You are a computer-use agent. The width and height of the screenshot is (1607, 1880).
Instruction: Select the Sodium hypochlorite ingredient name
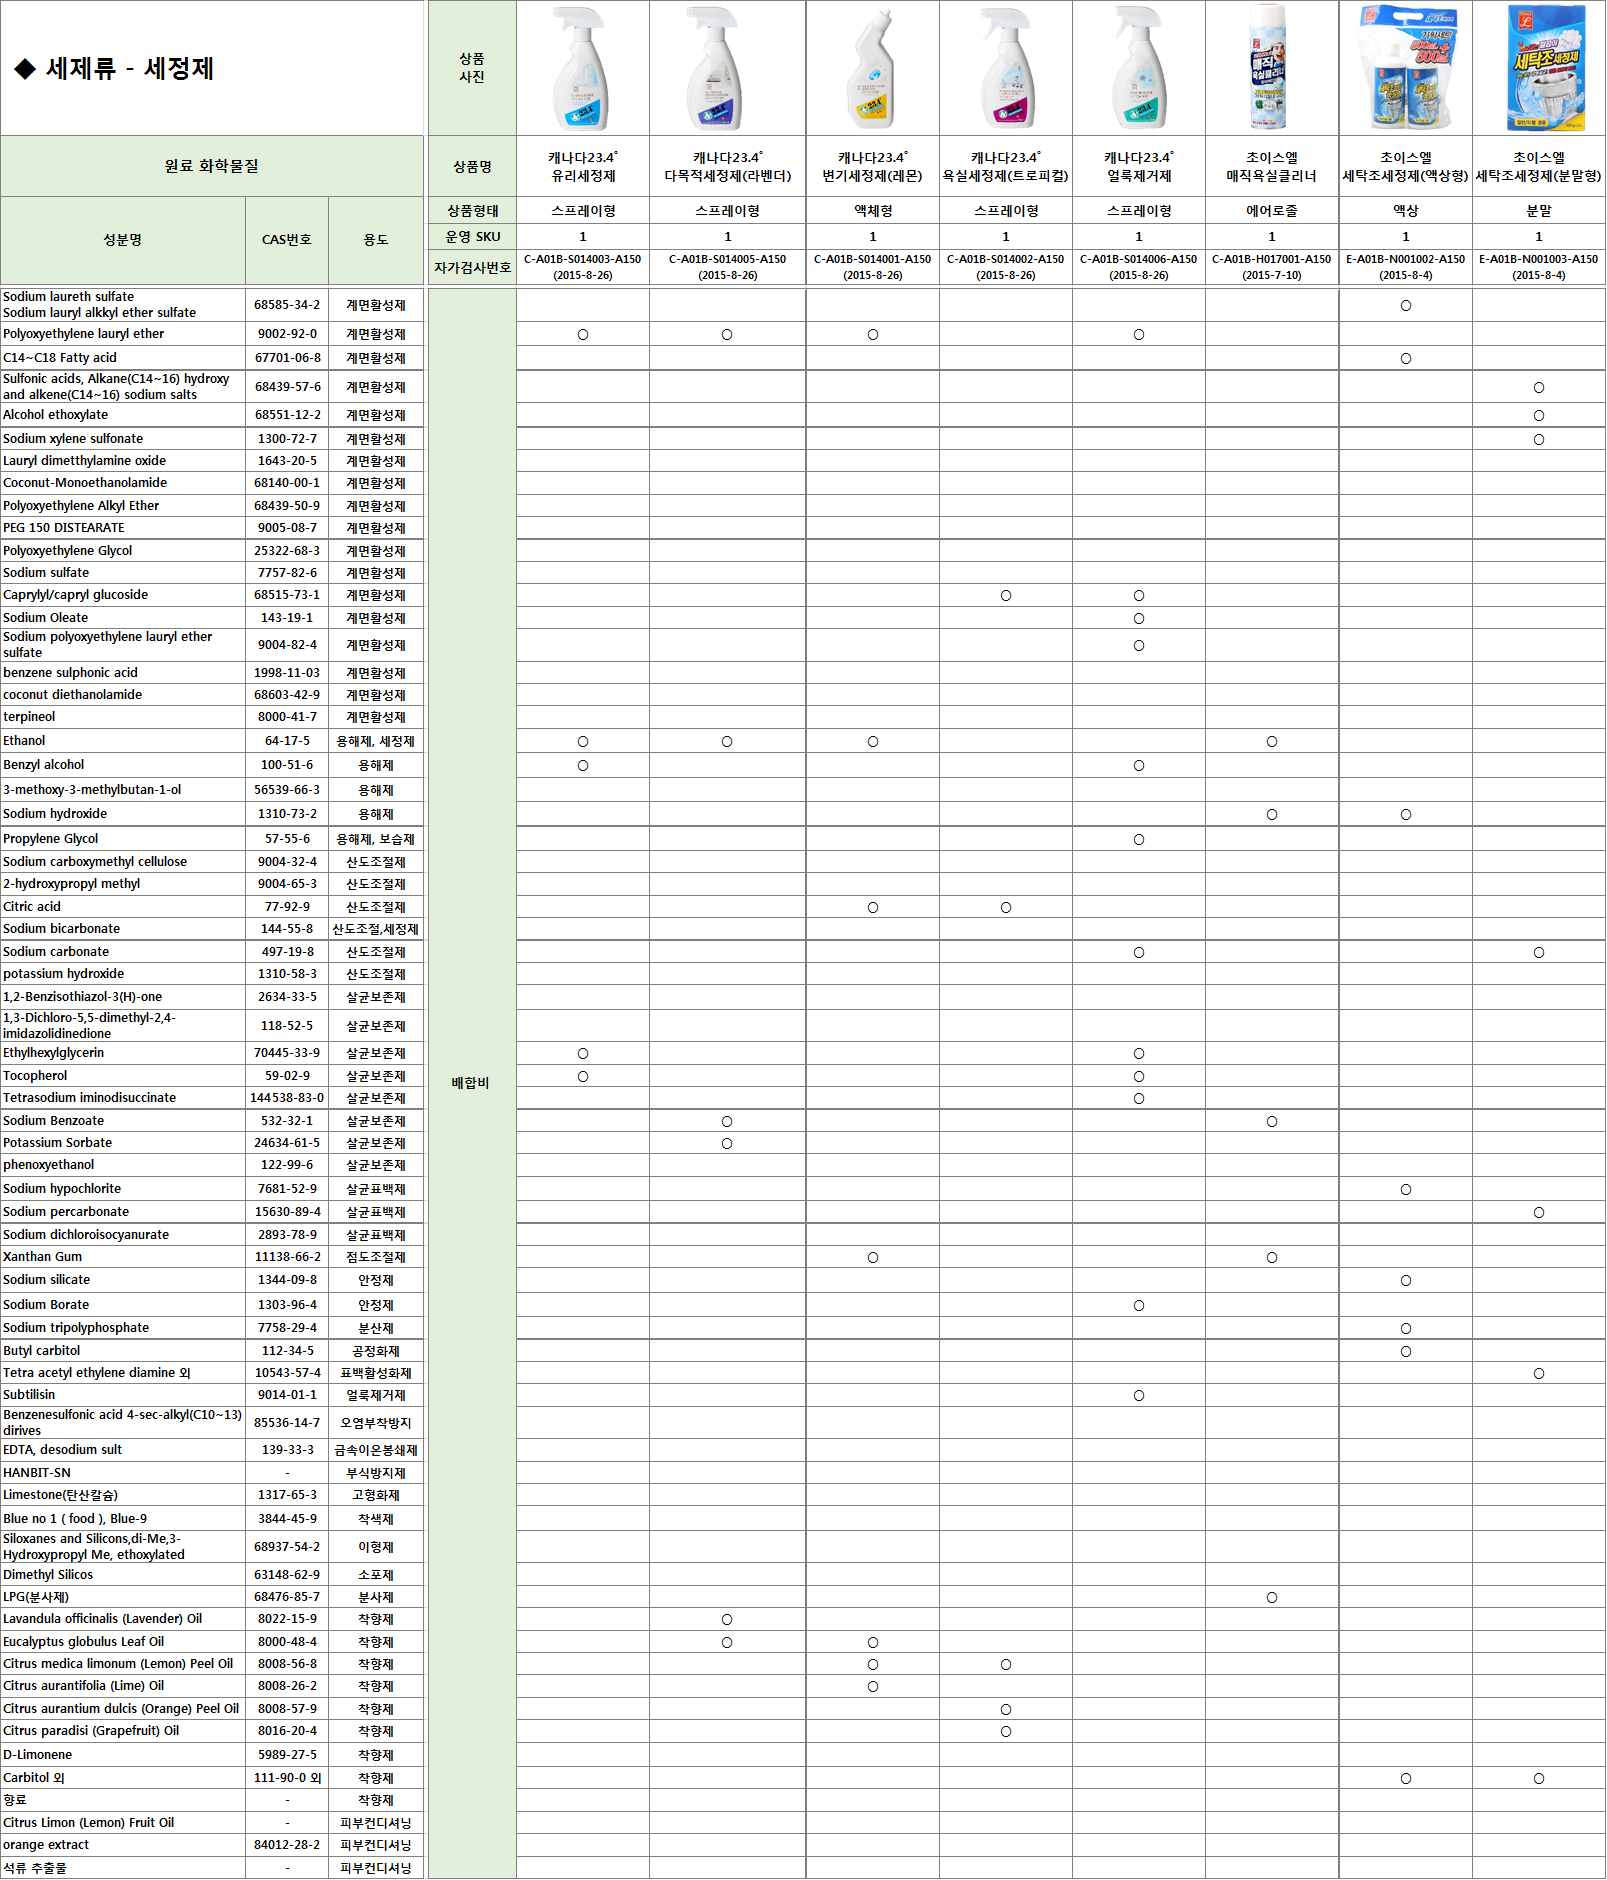[x=62, y=1189]
